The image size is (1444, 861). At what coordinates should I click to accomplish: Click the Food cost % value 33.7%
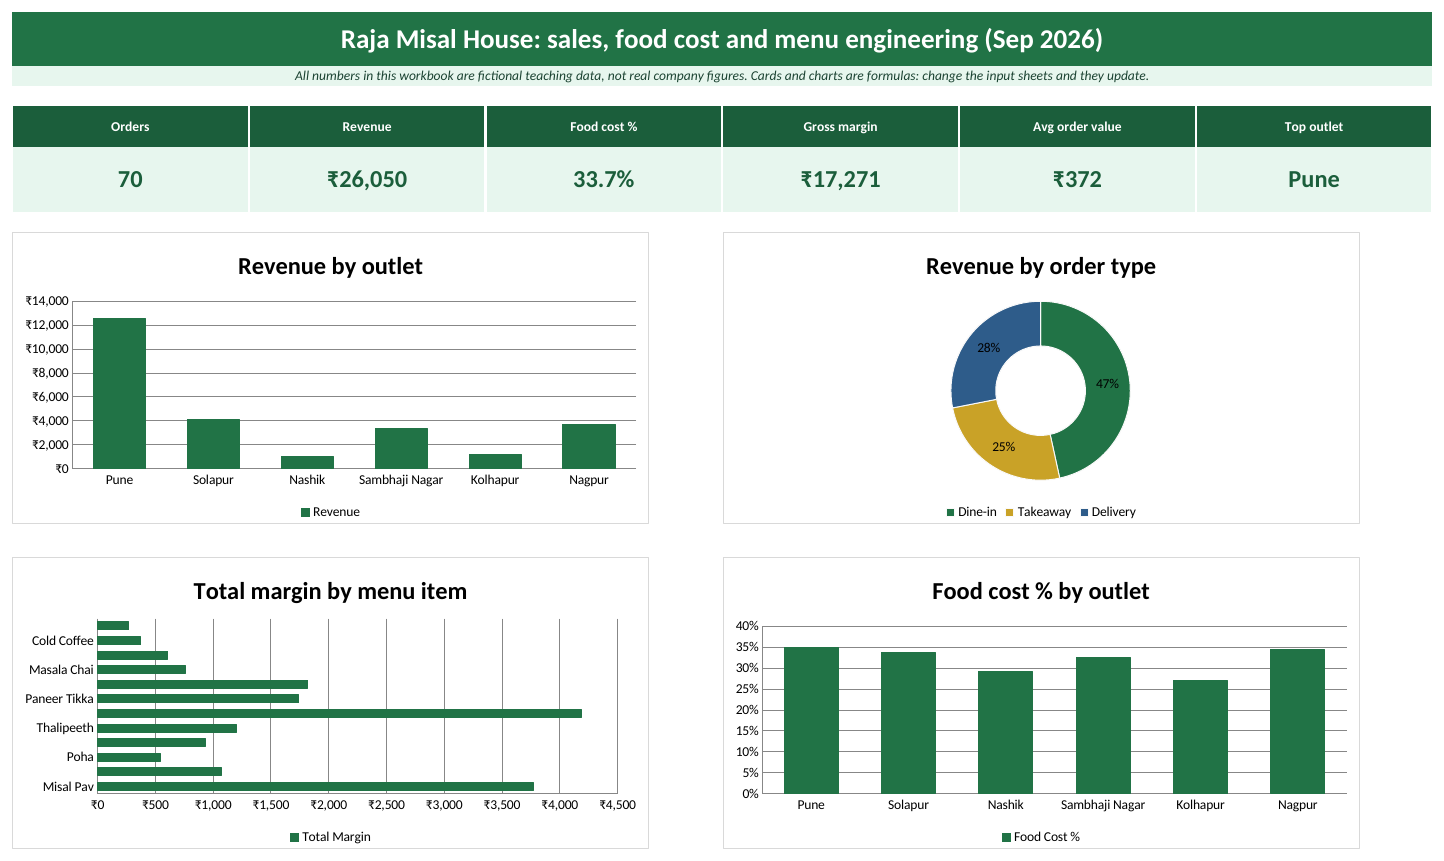click(x=603, y=180)
